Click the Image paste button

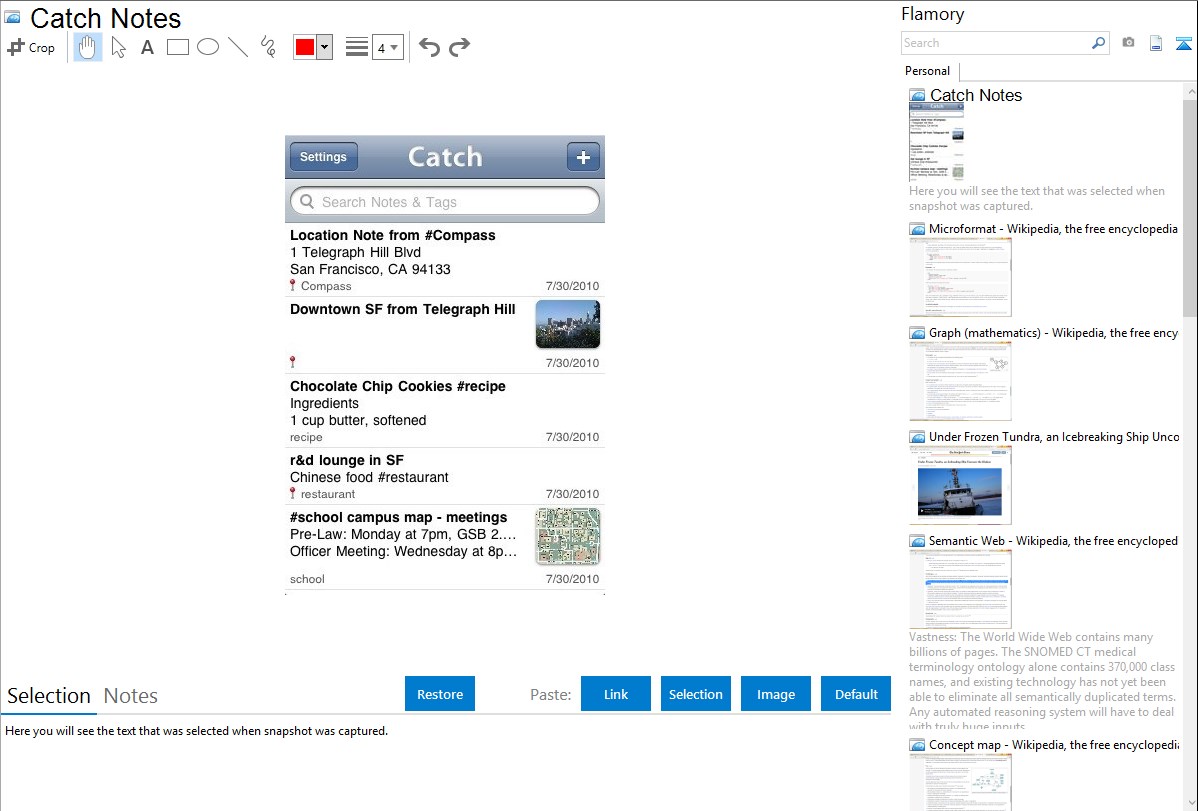point(775,694)
